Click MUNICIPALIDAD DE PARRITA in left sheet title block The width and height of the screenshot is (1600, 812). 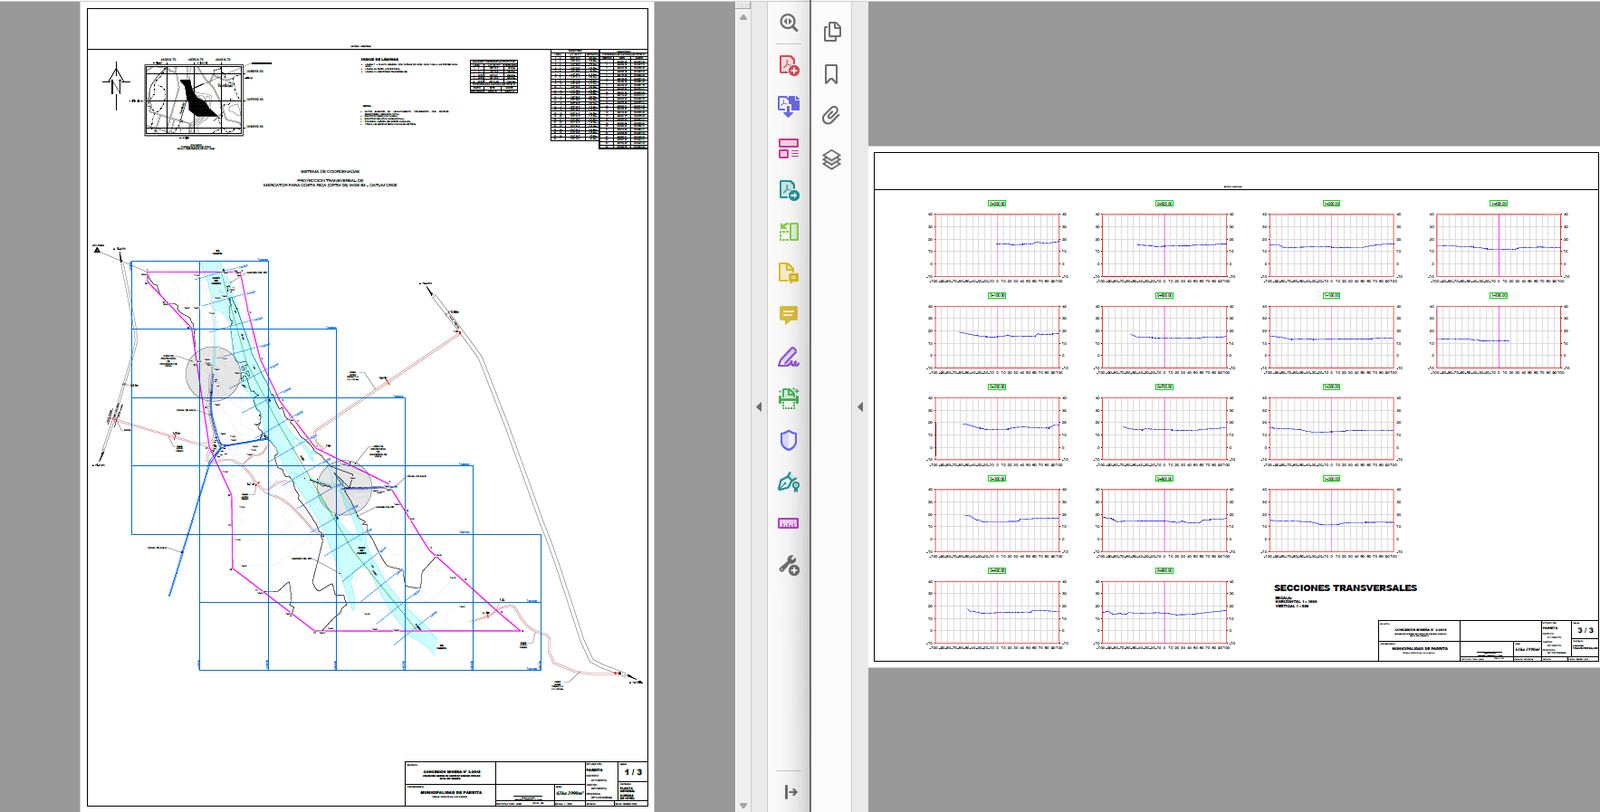point(451,792)
